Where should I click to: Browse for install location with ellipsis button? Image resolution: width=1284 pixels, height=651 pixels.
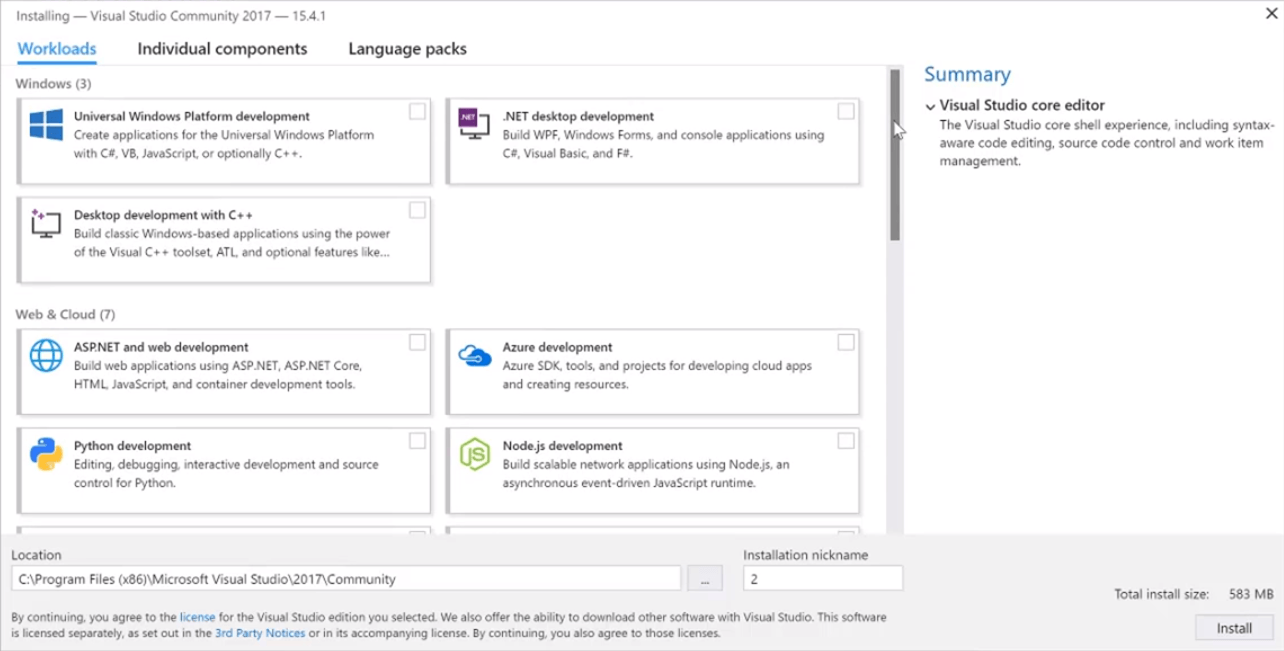coord(705,578)
